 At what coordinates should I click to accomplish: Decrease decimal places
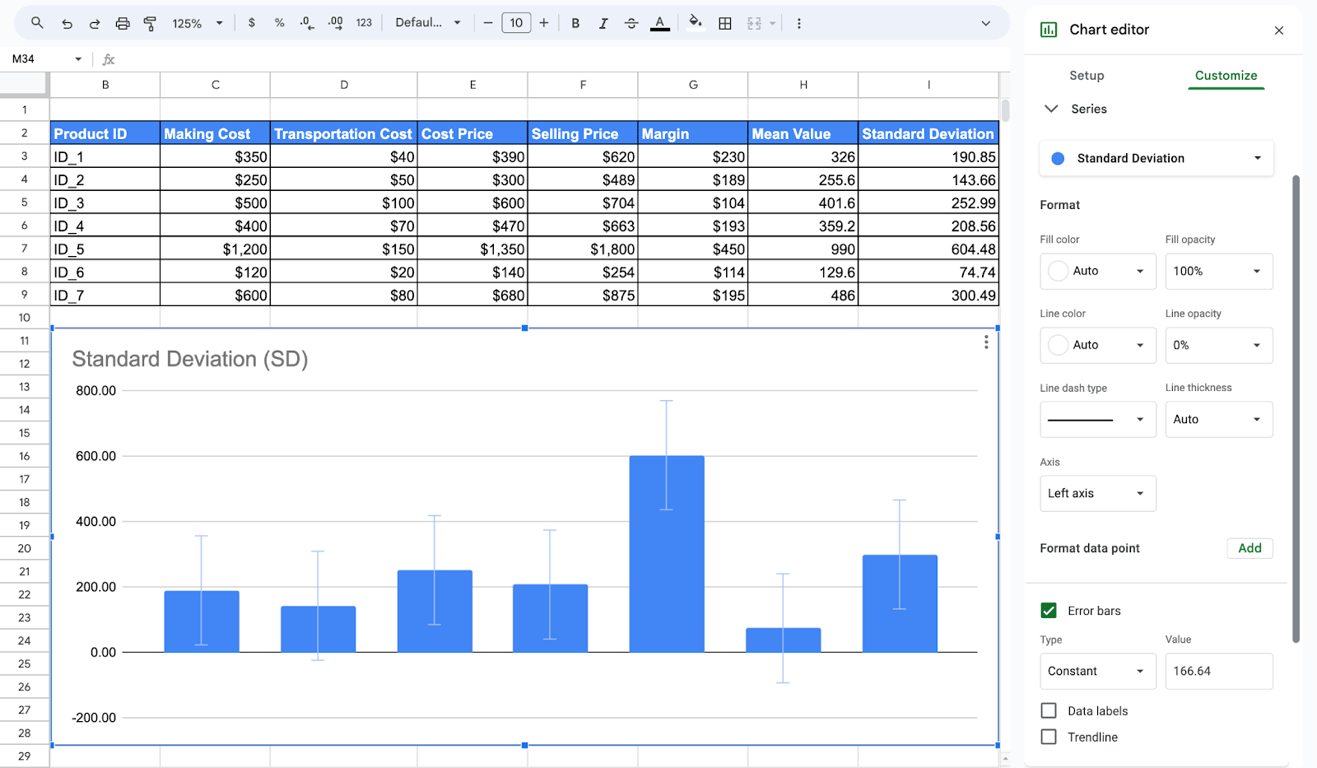point(306,23)
